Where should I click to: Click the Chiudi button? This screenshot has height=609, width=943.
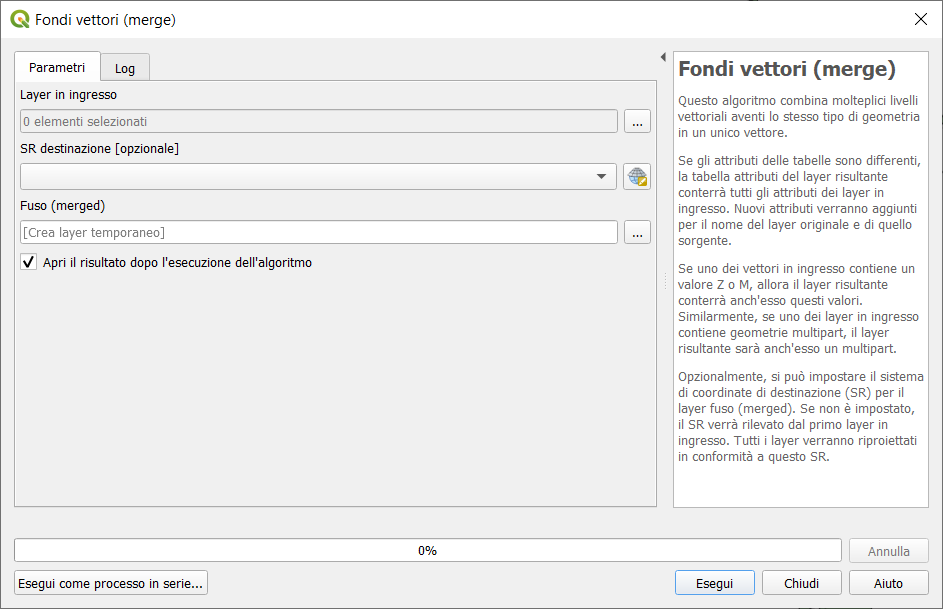pyautogui.click(x=801, y=583)
